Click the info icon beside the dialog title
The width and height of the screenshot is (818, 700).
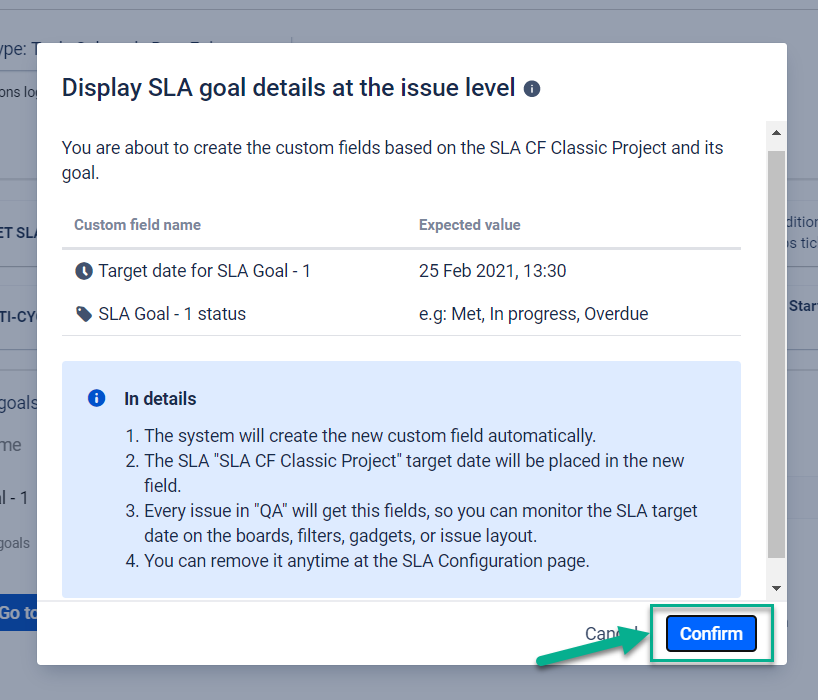click(x=532, y=89)
